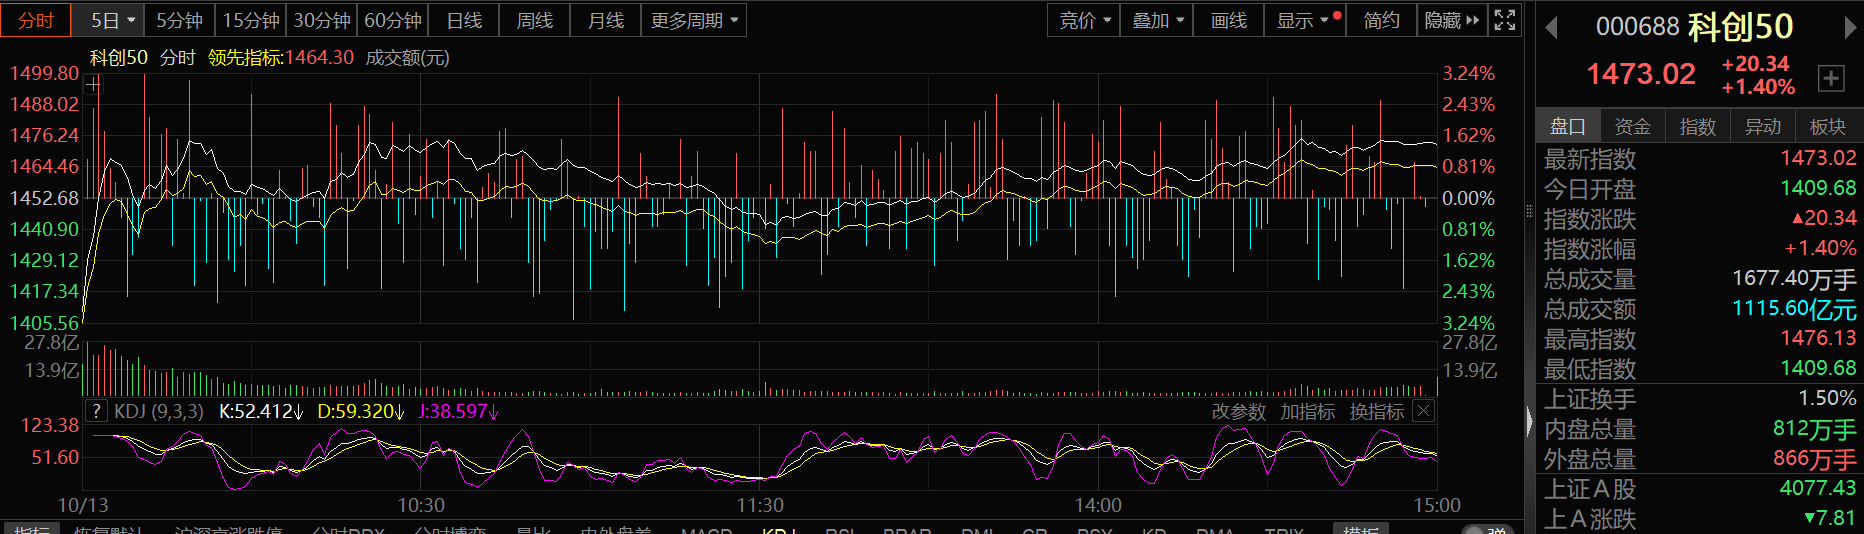The height and width of the screenshot is (534, 1864).
Task: Switch to the 资金 tab
Action: (x=1632, y=126)
